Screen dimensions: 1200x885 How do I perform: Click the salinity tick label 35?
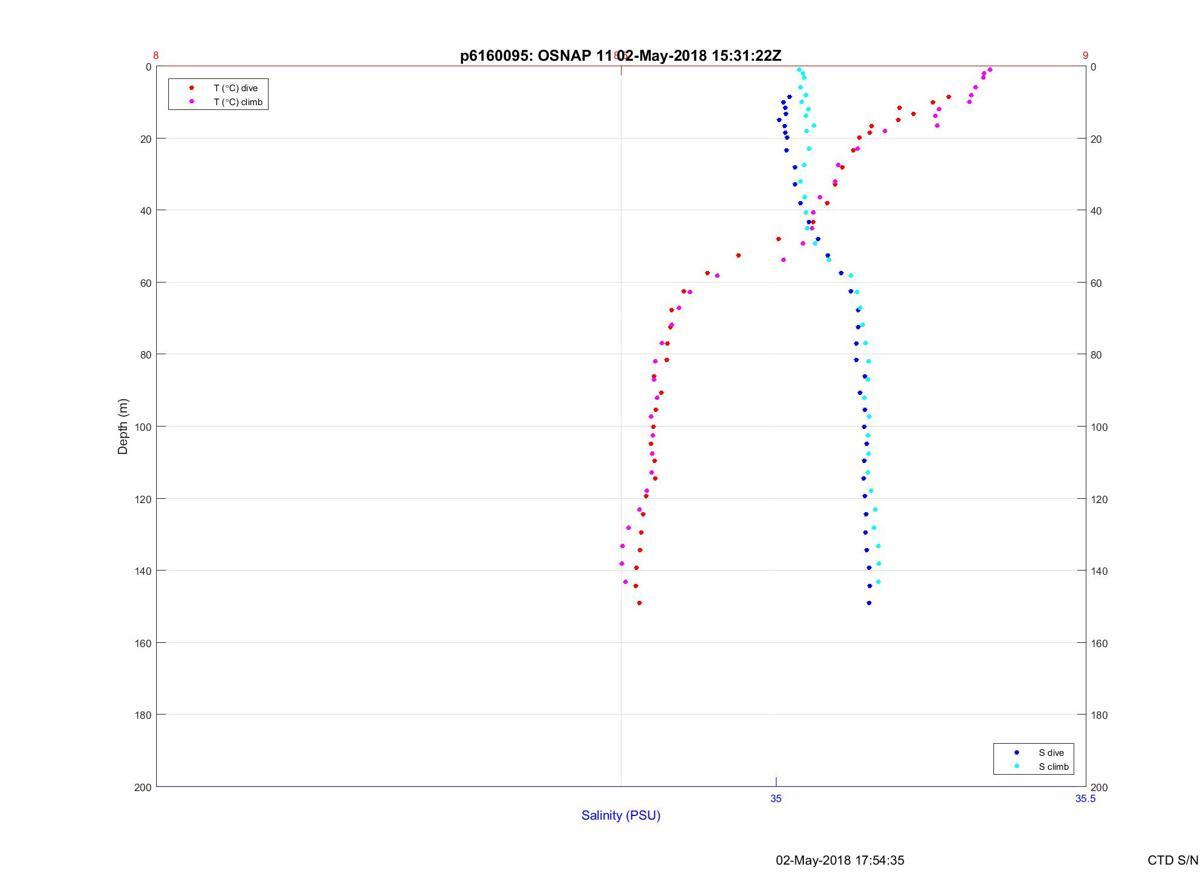776,799
